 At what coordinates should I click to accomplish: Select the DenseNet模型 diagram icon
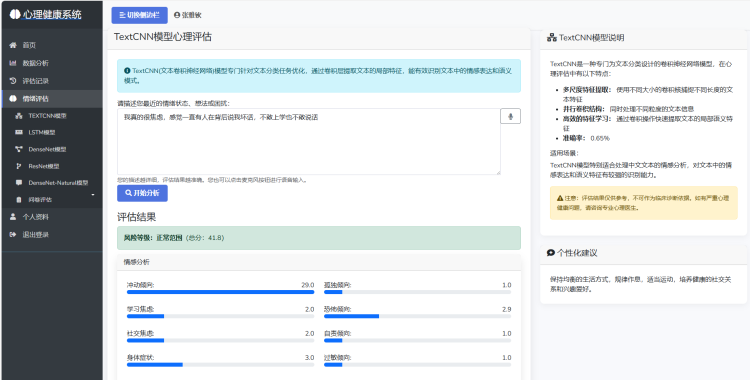[19, 149]
